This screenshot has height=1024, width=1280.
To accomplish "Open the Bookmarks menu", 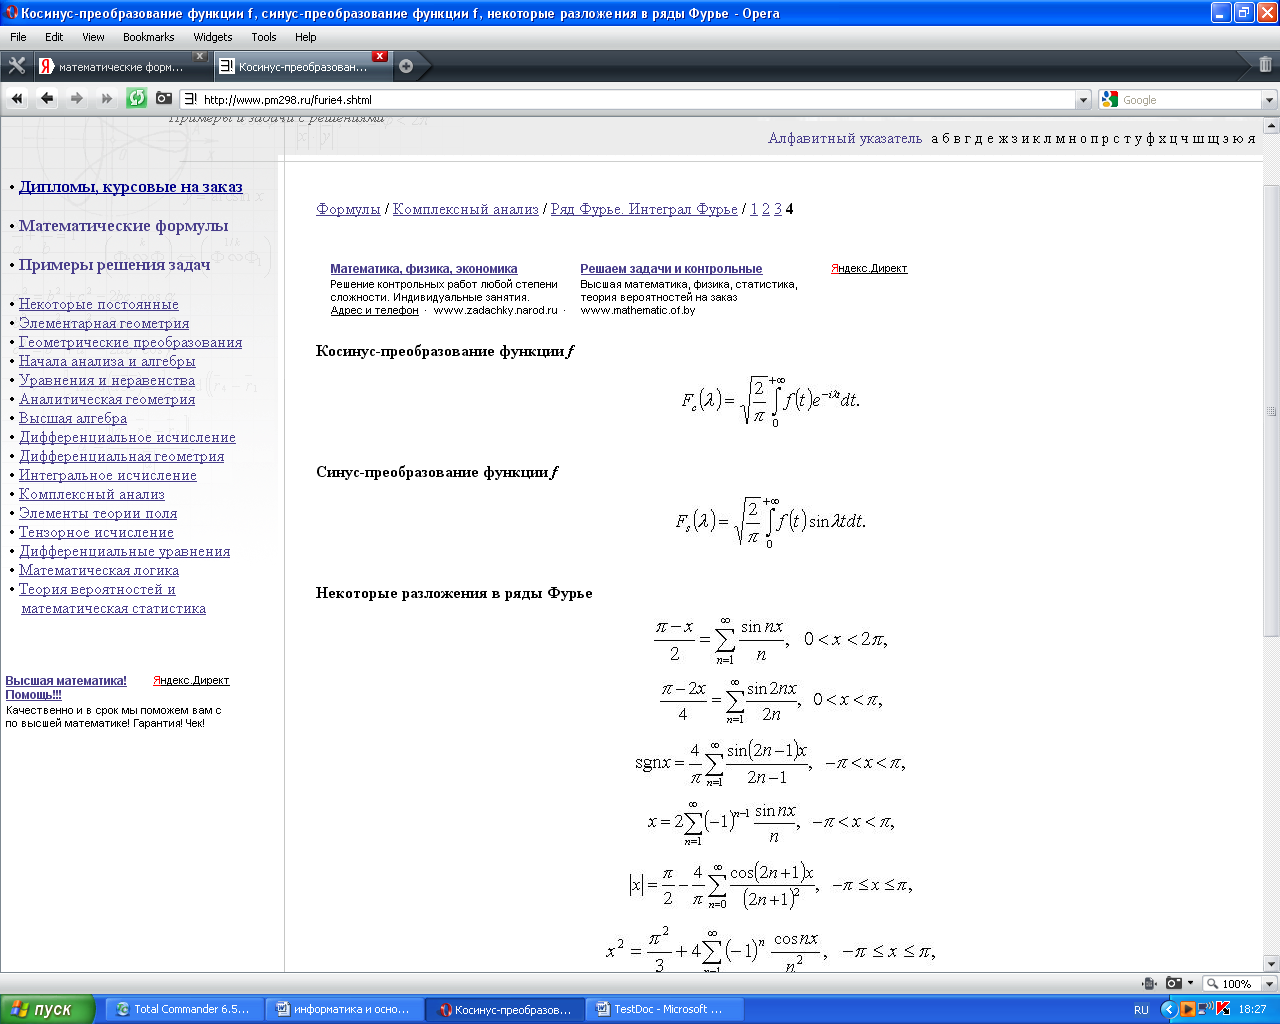I will [149, 37].
